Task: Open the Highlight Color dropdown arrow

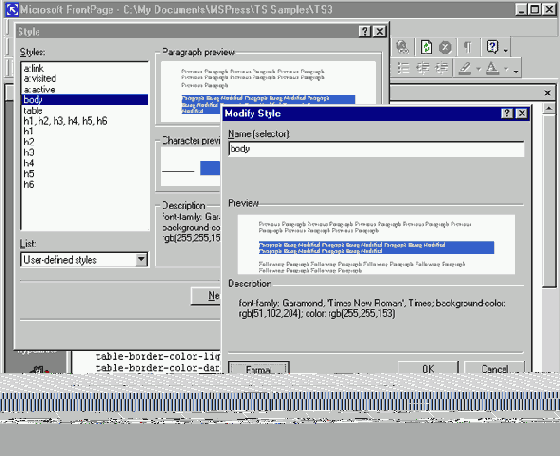Action: click(479, 69)
